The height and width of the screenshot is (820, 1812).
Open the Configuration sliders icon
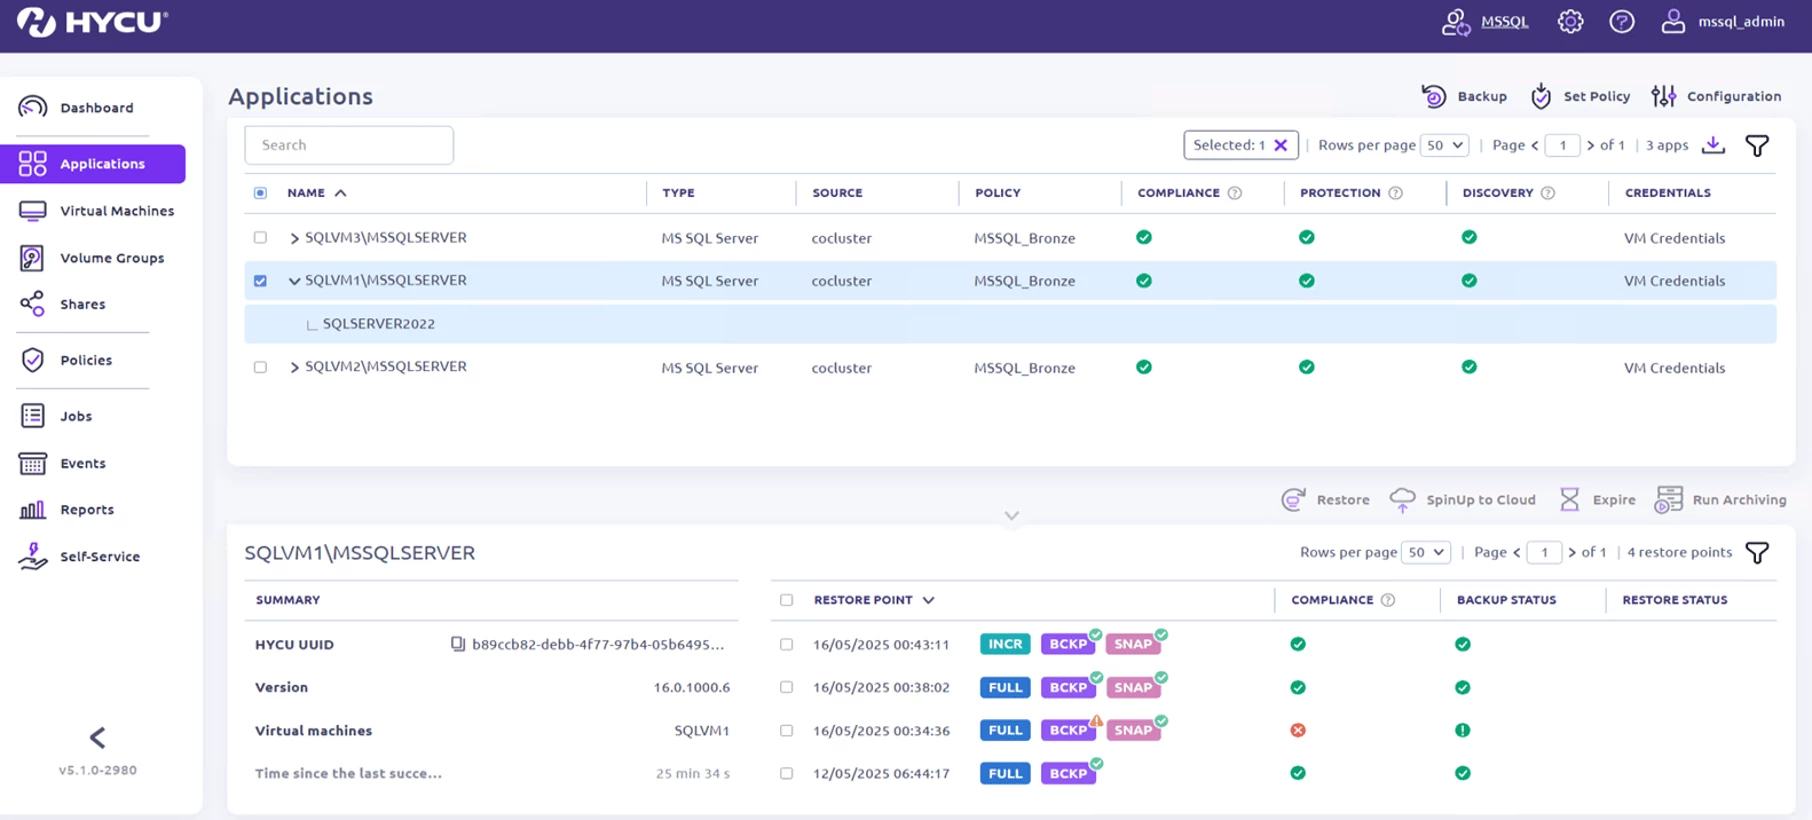coord(1663,96)
